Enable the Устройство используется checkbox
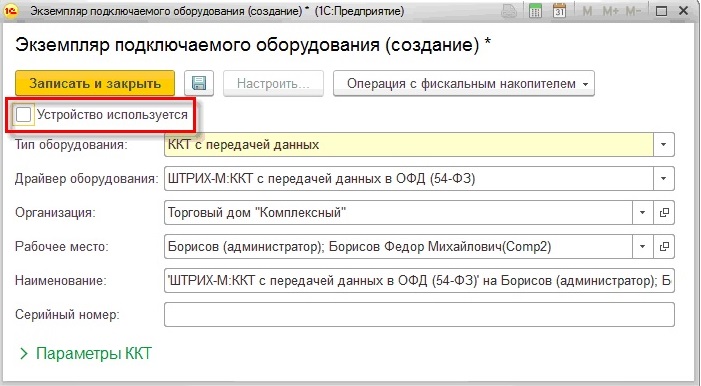 (24, 115)
